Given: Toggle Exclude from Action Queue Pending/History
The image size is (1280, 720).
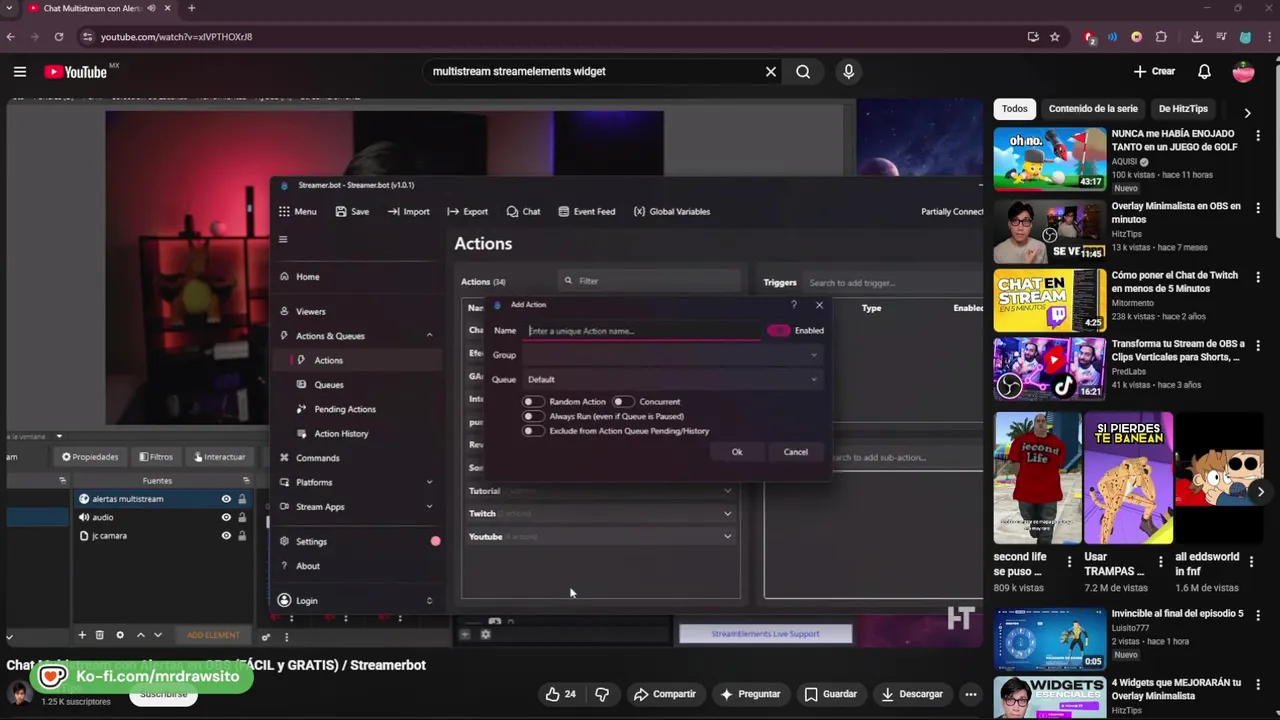Looking at the screenshot, I should [x=534, y=431].
